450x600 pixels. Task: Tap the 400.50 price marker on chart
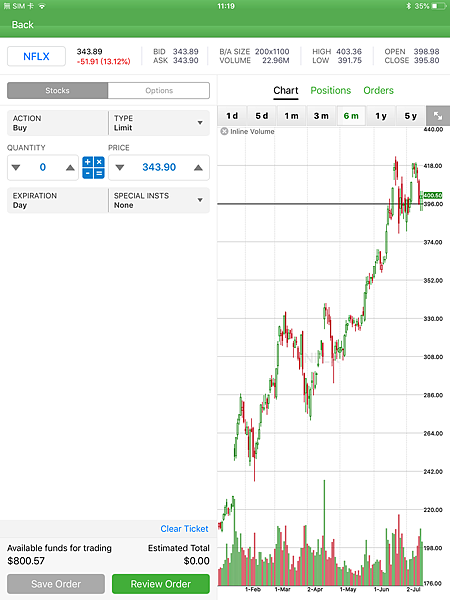tap(433, 196)
